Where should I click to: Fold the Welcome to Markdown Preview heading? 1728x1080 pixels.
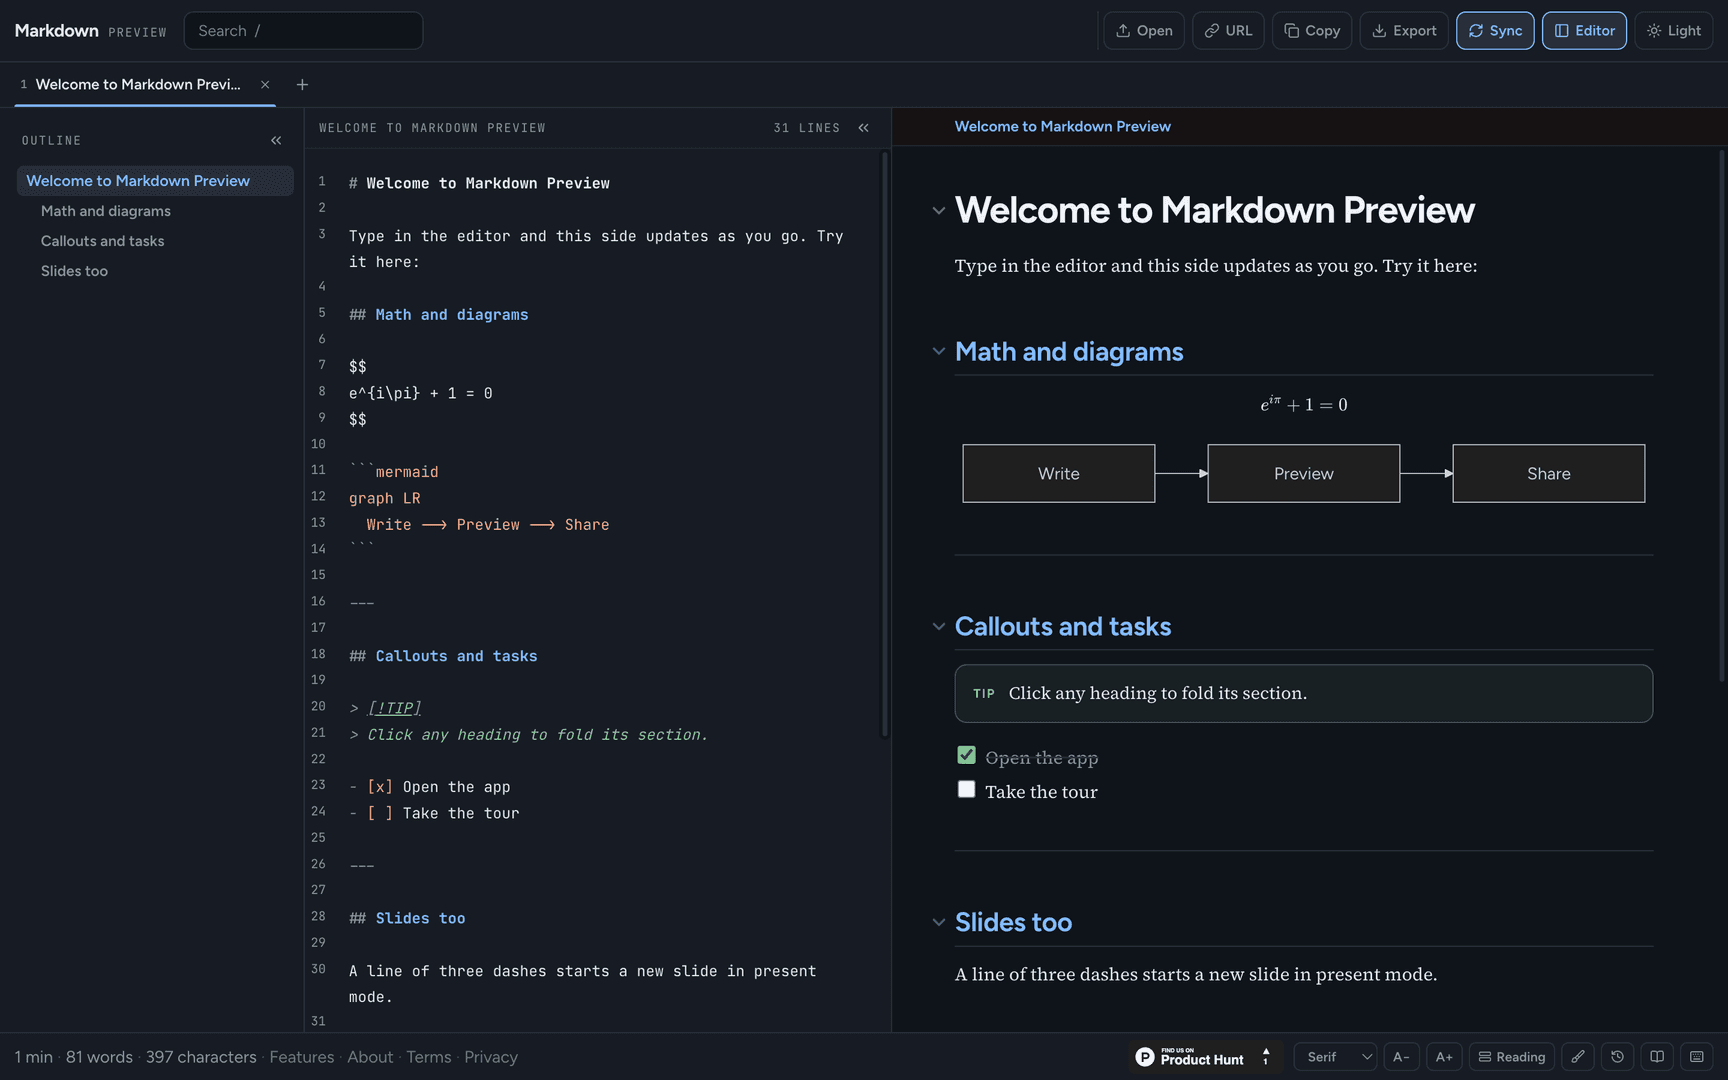[x=938, y=210]
